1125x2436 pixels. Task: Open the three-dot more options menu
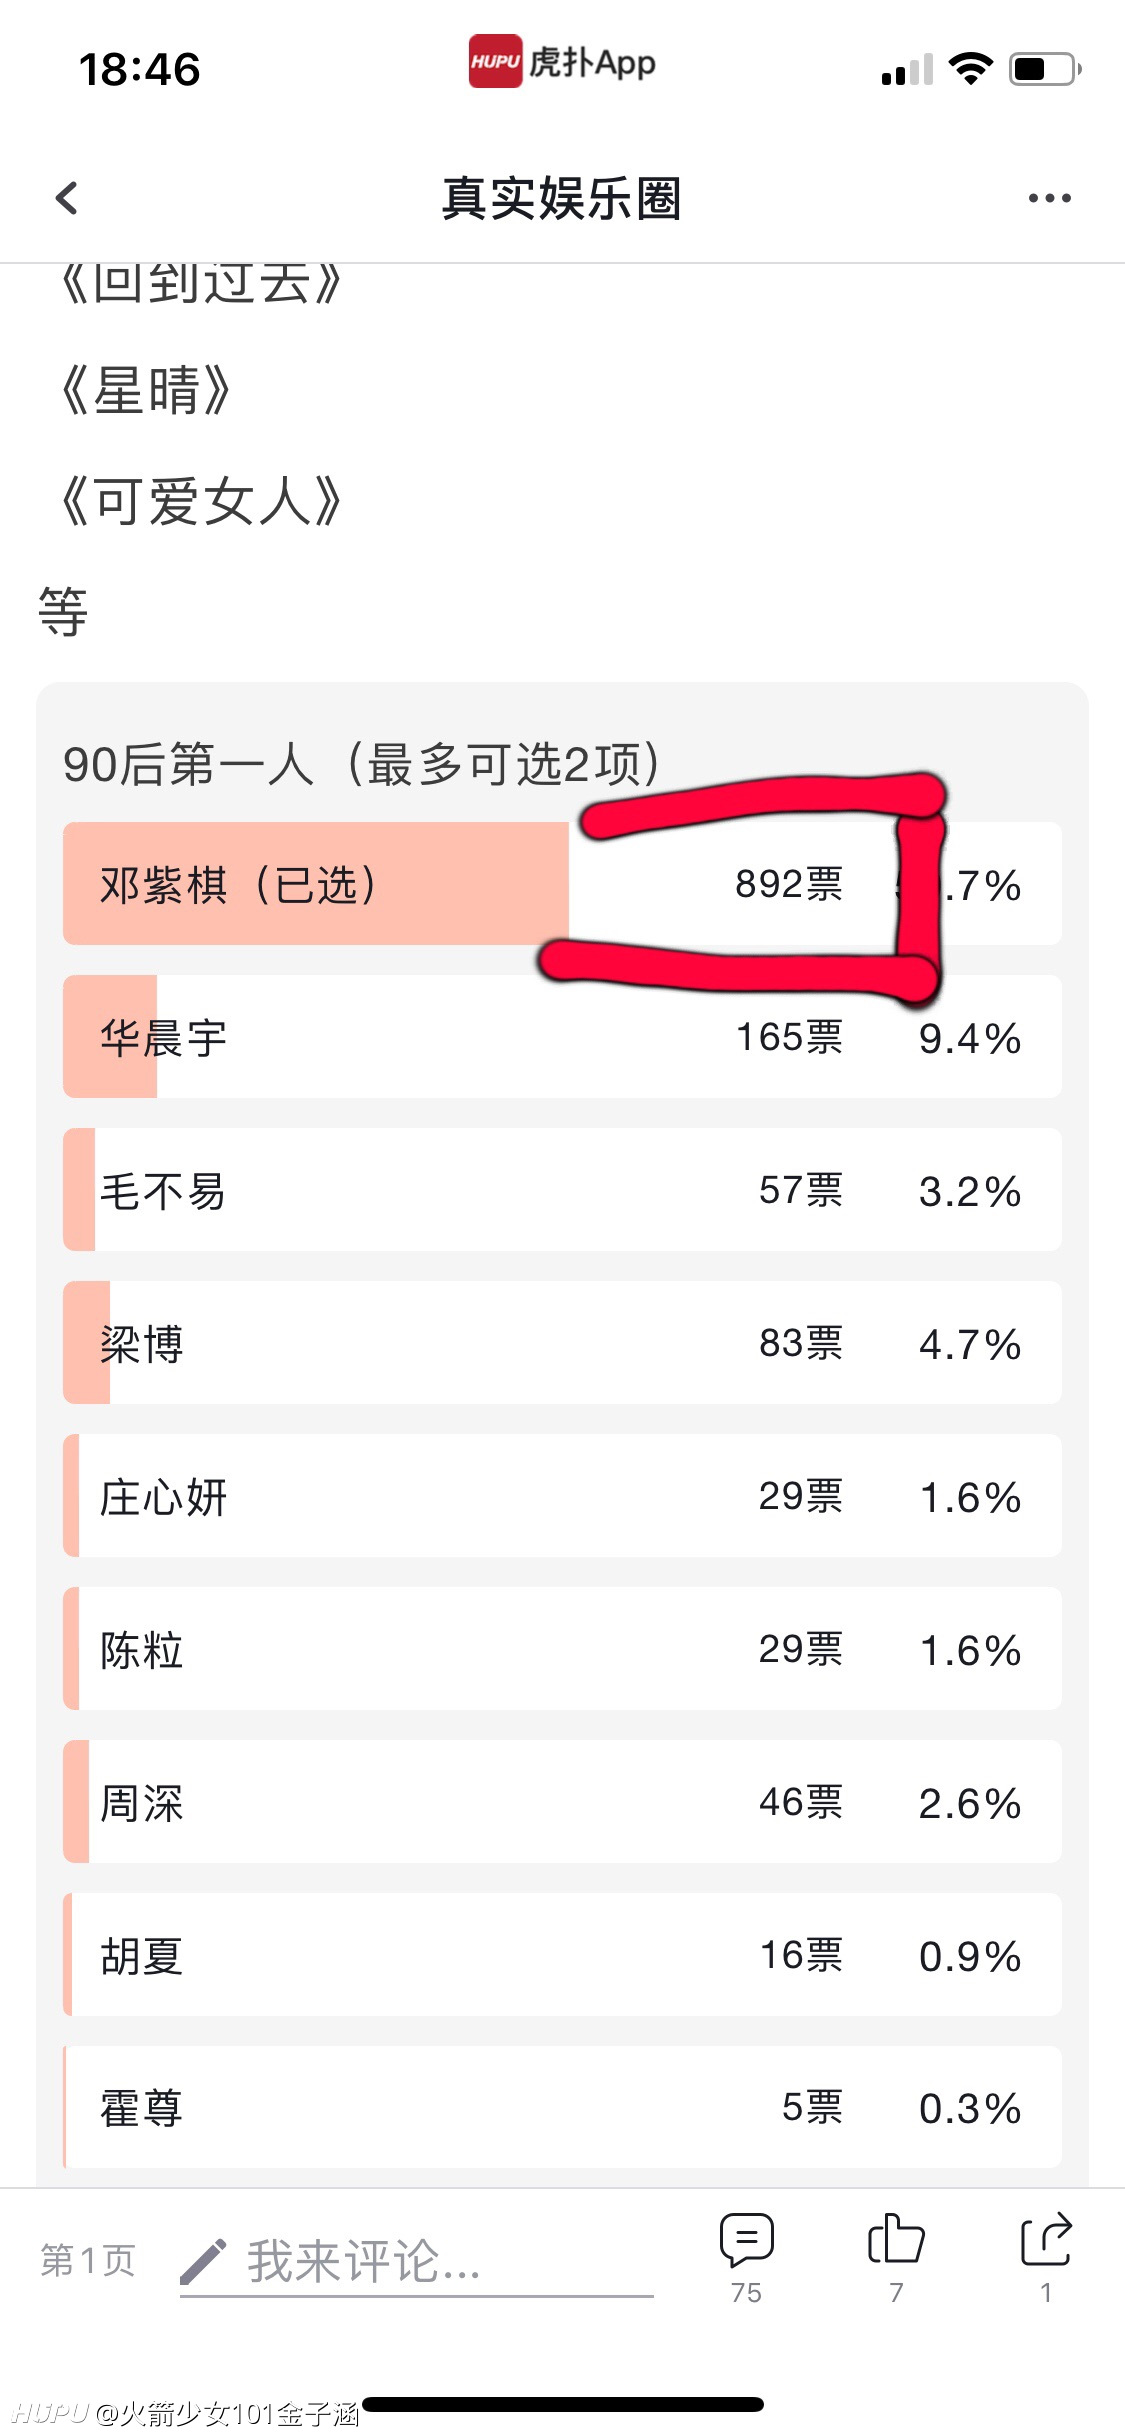1049,198
